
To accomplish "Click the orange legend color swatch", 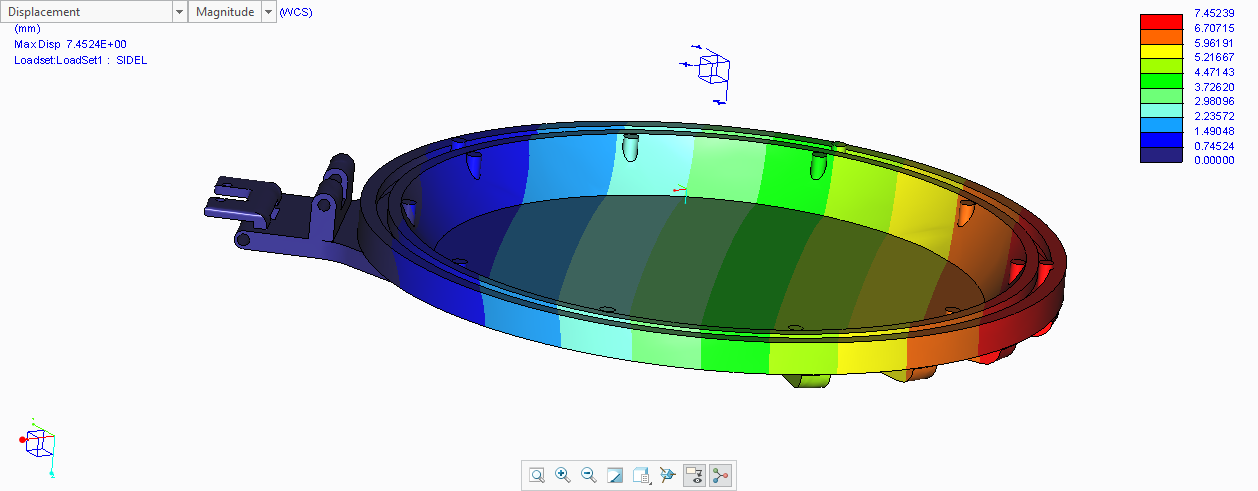I will (1160, 36).
